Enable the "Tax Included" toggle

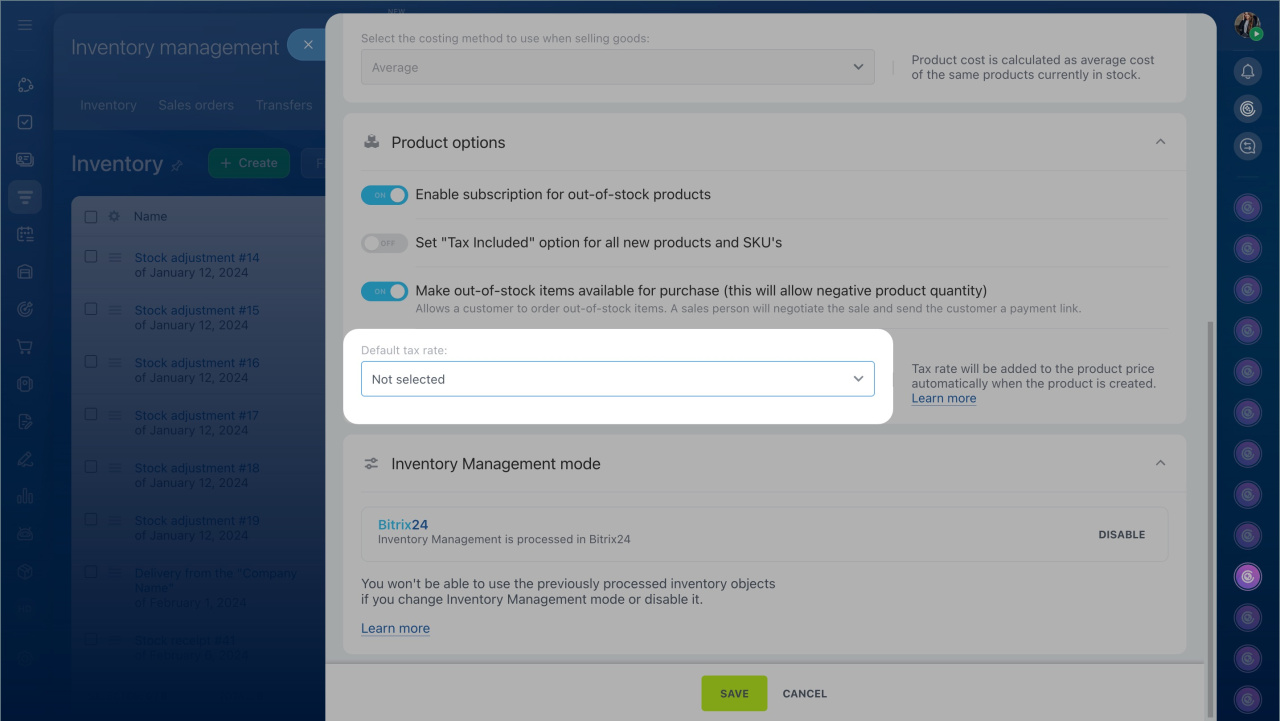[384, 243]
